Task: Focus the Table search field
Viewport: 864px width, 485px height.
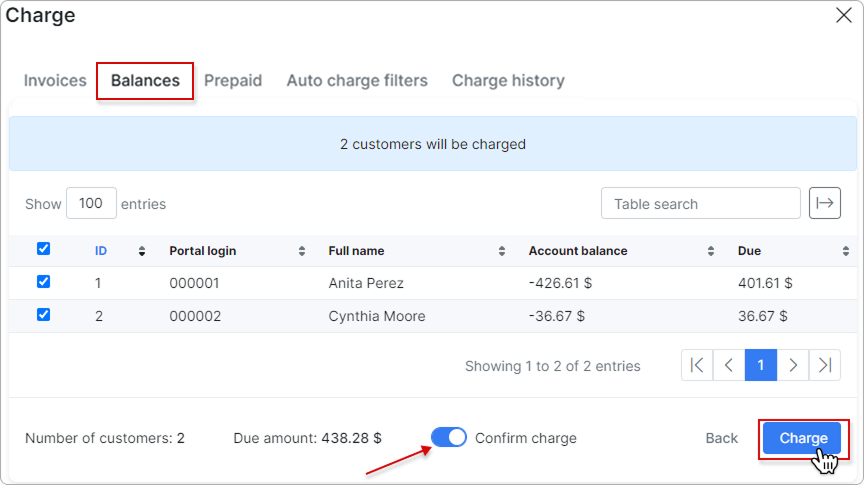Action: pos(700,203)
